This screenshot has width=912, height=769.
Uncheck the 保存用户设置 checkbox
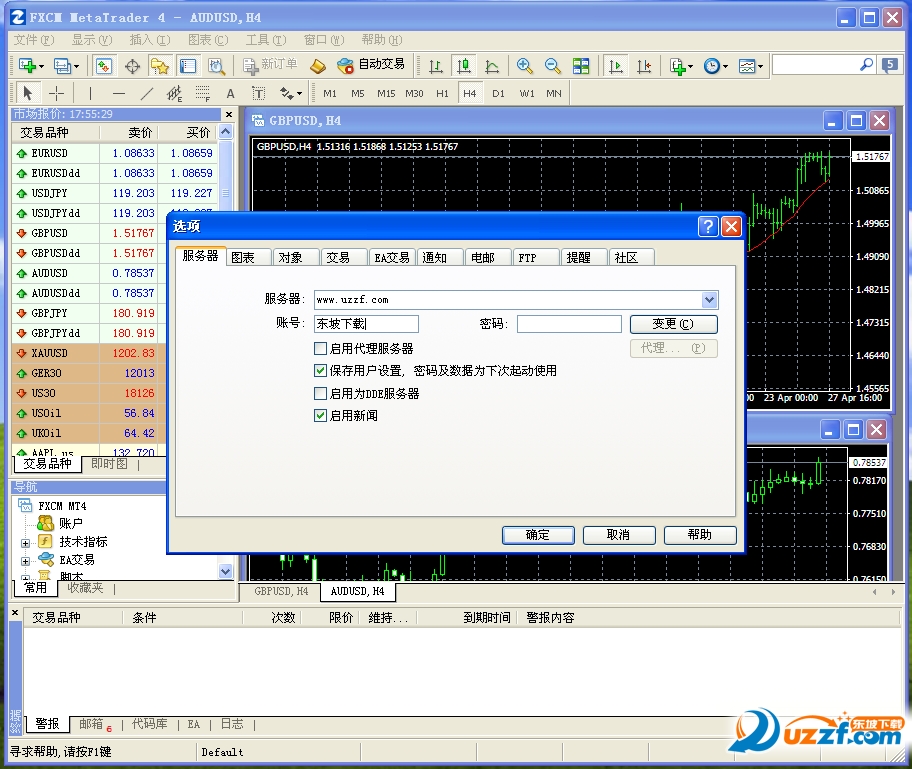point(321,371)
